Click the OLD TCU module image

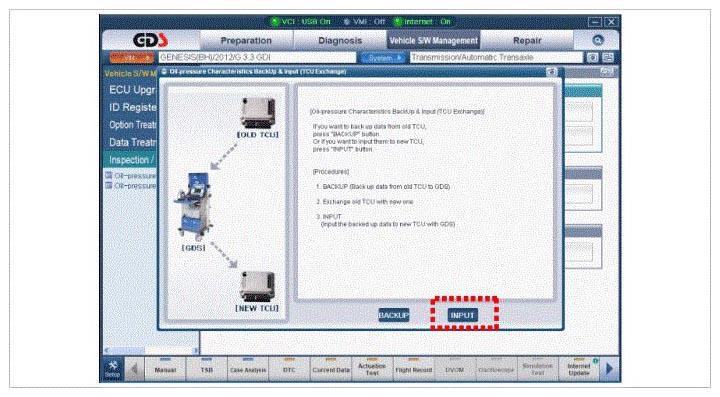(x=258, y=113)
